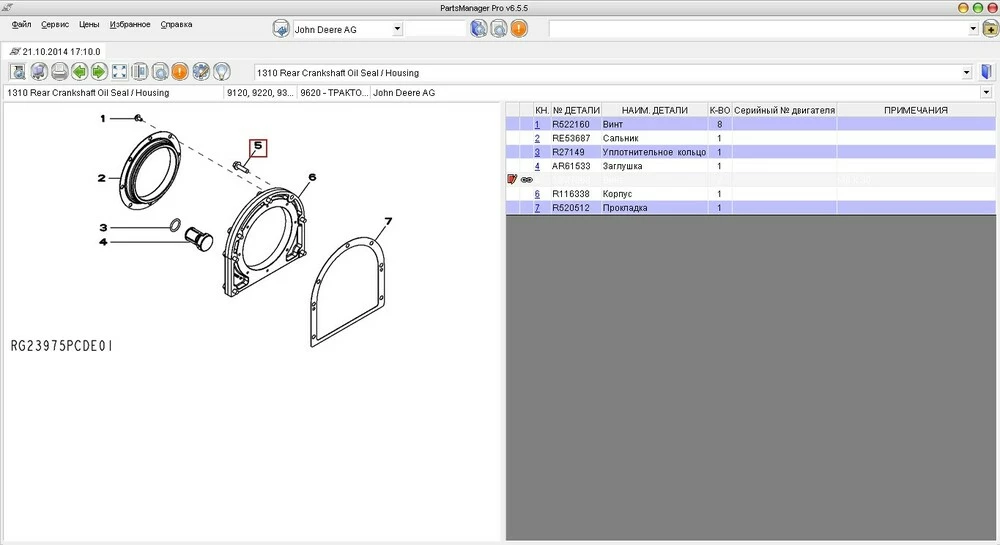Expand the 1310 Rear Crankshaft section dropdown
Viewport: 1000px width, 545px height.
(x=966, y=73)
